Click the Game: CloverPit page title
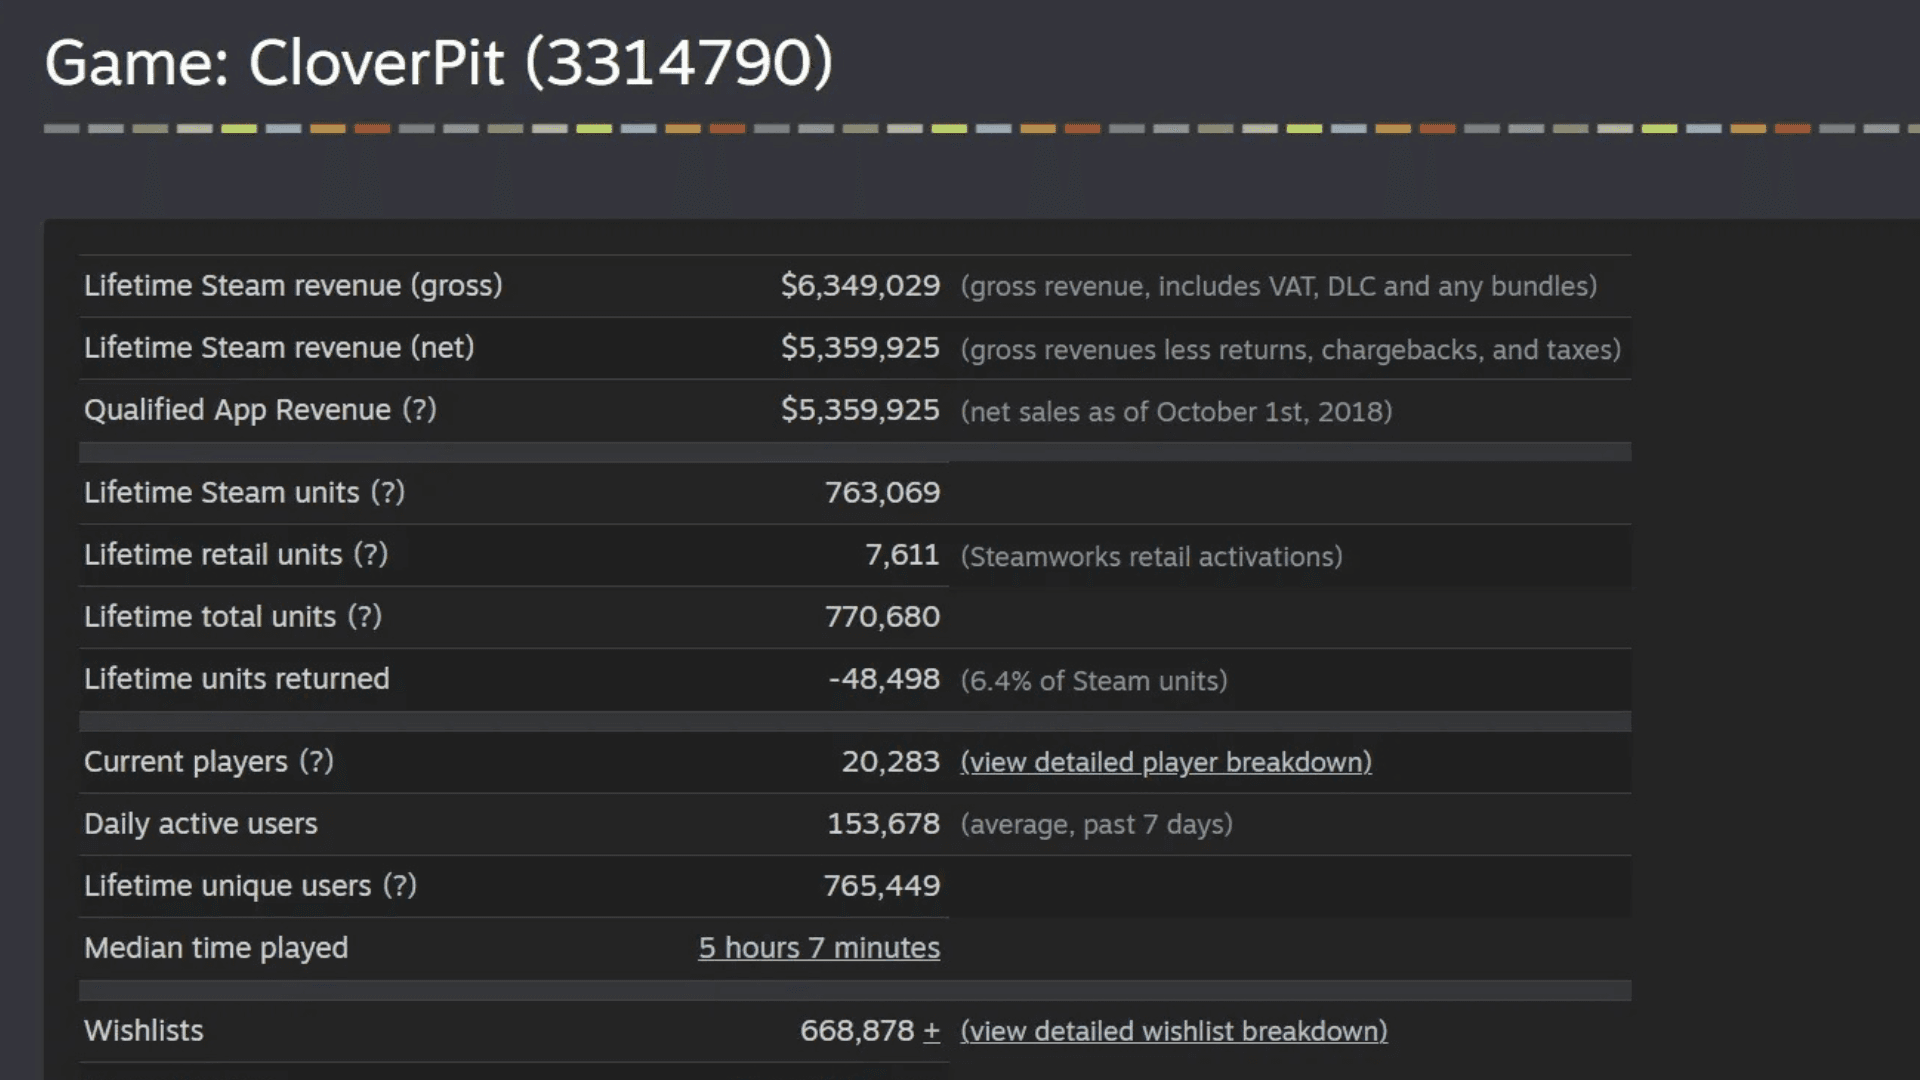Screen dimensions: 1920x1080 [x=438, y=63]
